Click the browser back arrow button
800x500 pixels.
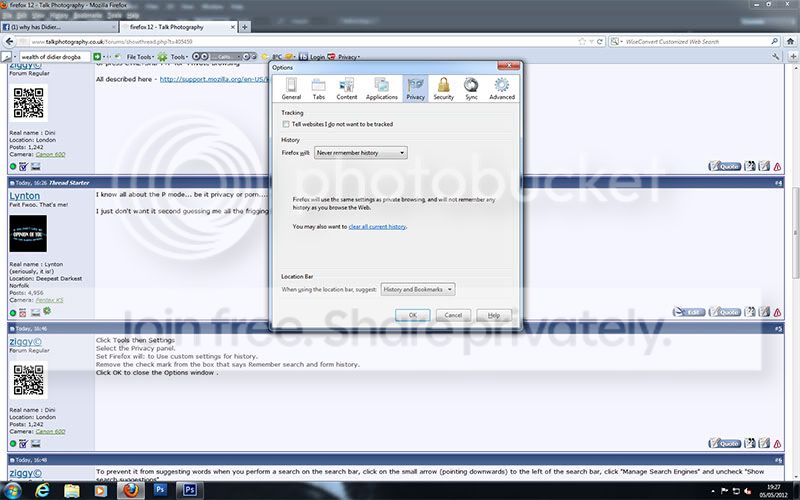9,41
